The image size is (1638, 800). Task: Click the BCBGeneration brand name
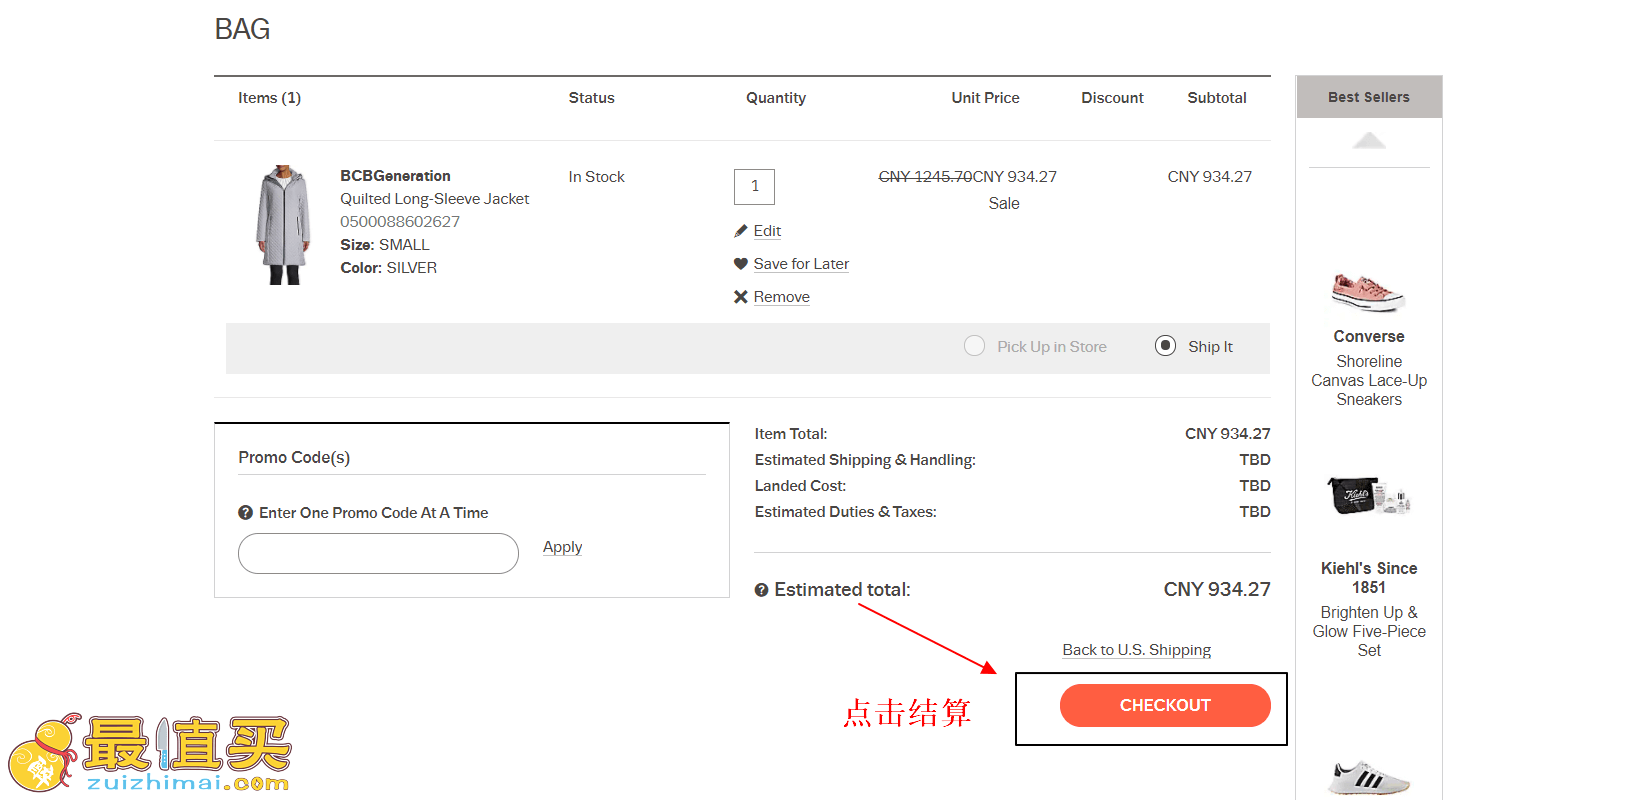click(x=395, y=176)
